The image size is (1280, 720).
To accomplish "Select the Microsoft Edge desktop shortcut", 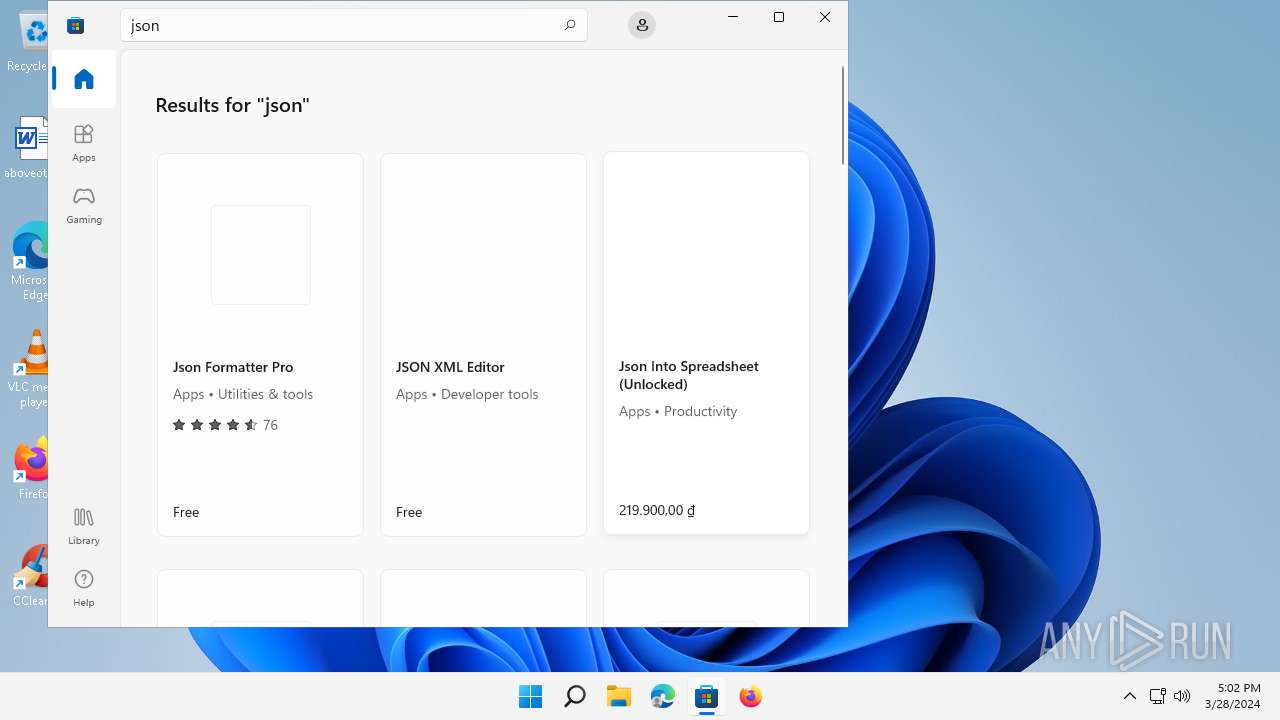I will (x=30, y=261).
